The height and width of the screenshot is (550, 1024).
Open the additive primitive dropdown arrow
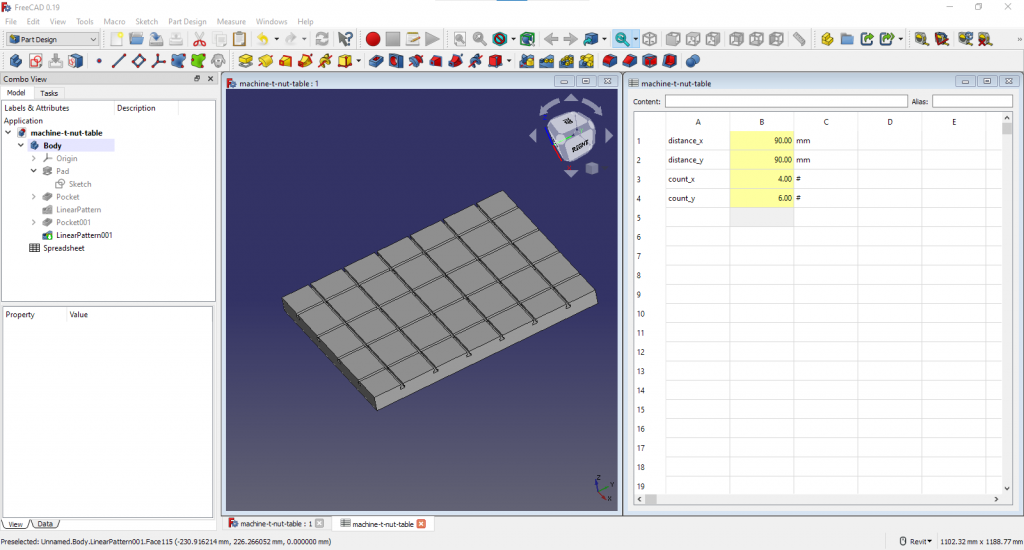pyautogui.click(x=359, y=61)
